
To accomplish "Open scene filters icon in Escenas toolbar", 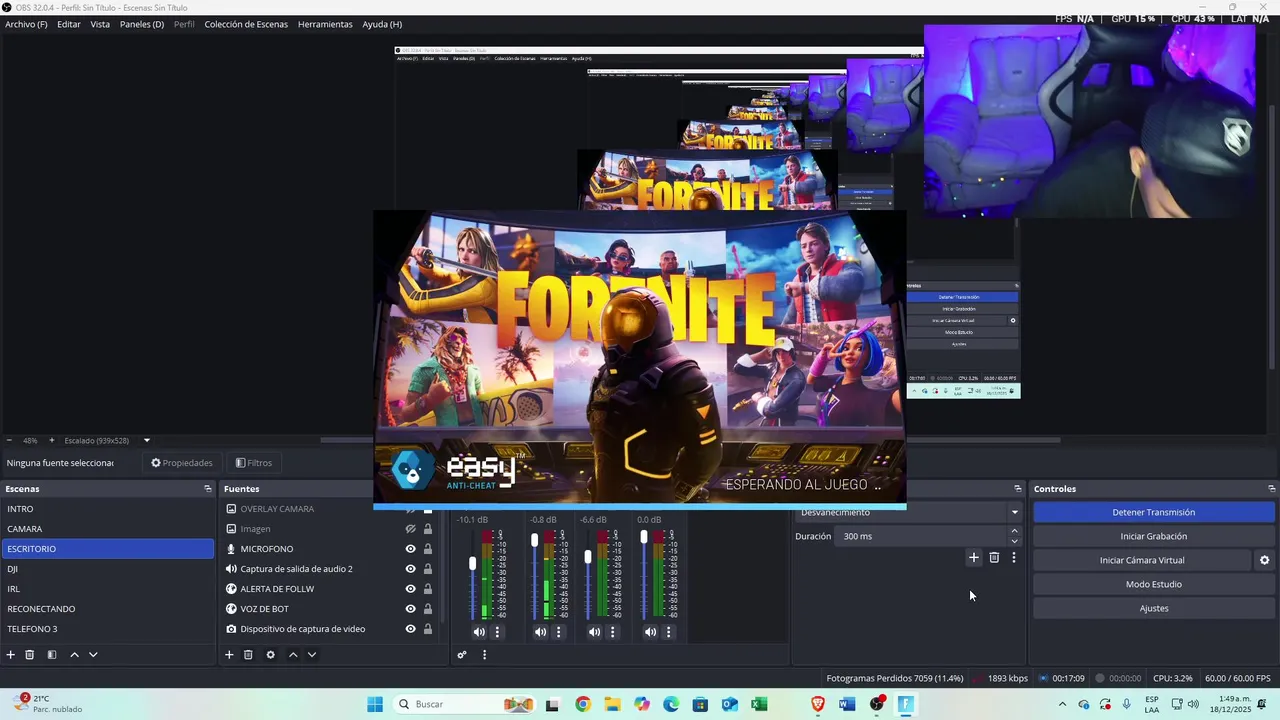I will (52, 655).
